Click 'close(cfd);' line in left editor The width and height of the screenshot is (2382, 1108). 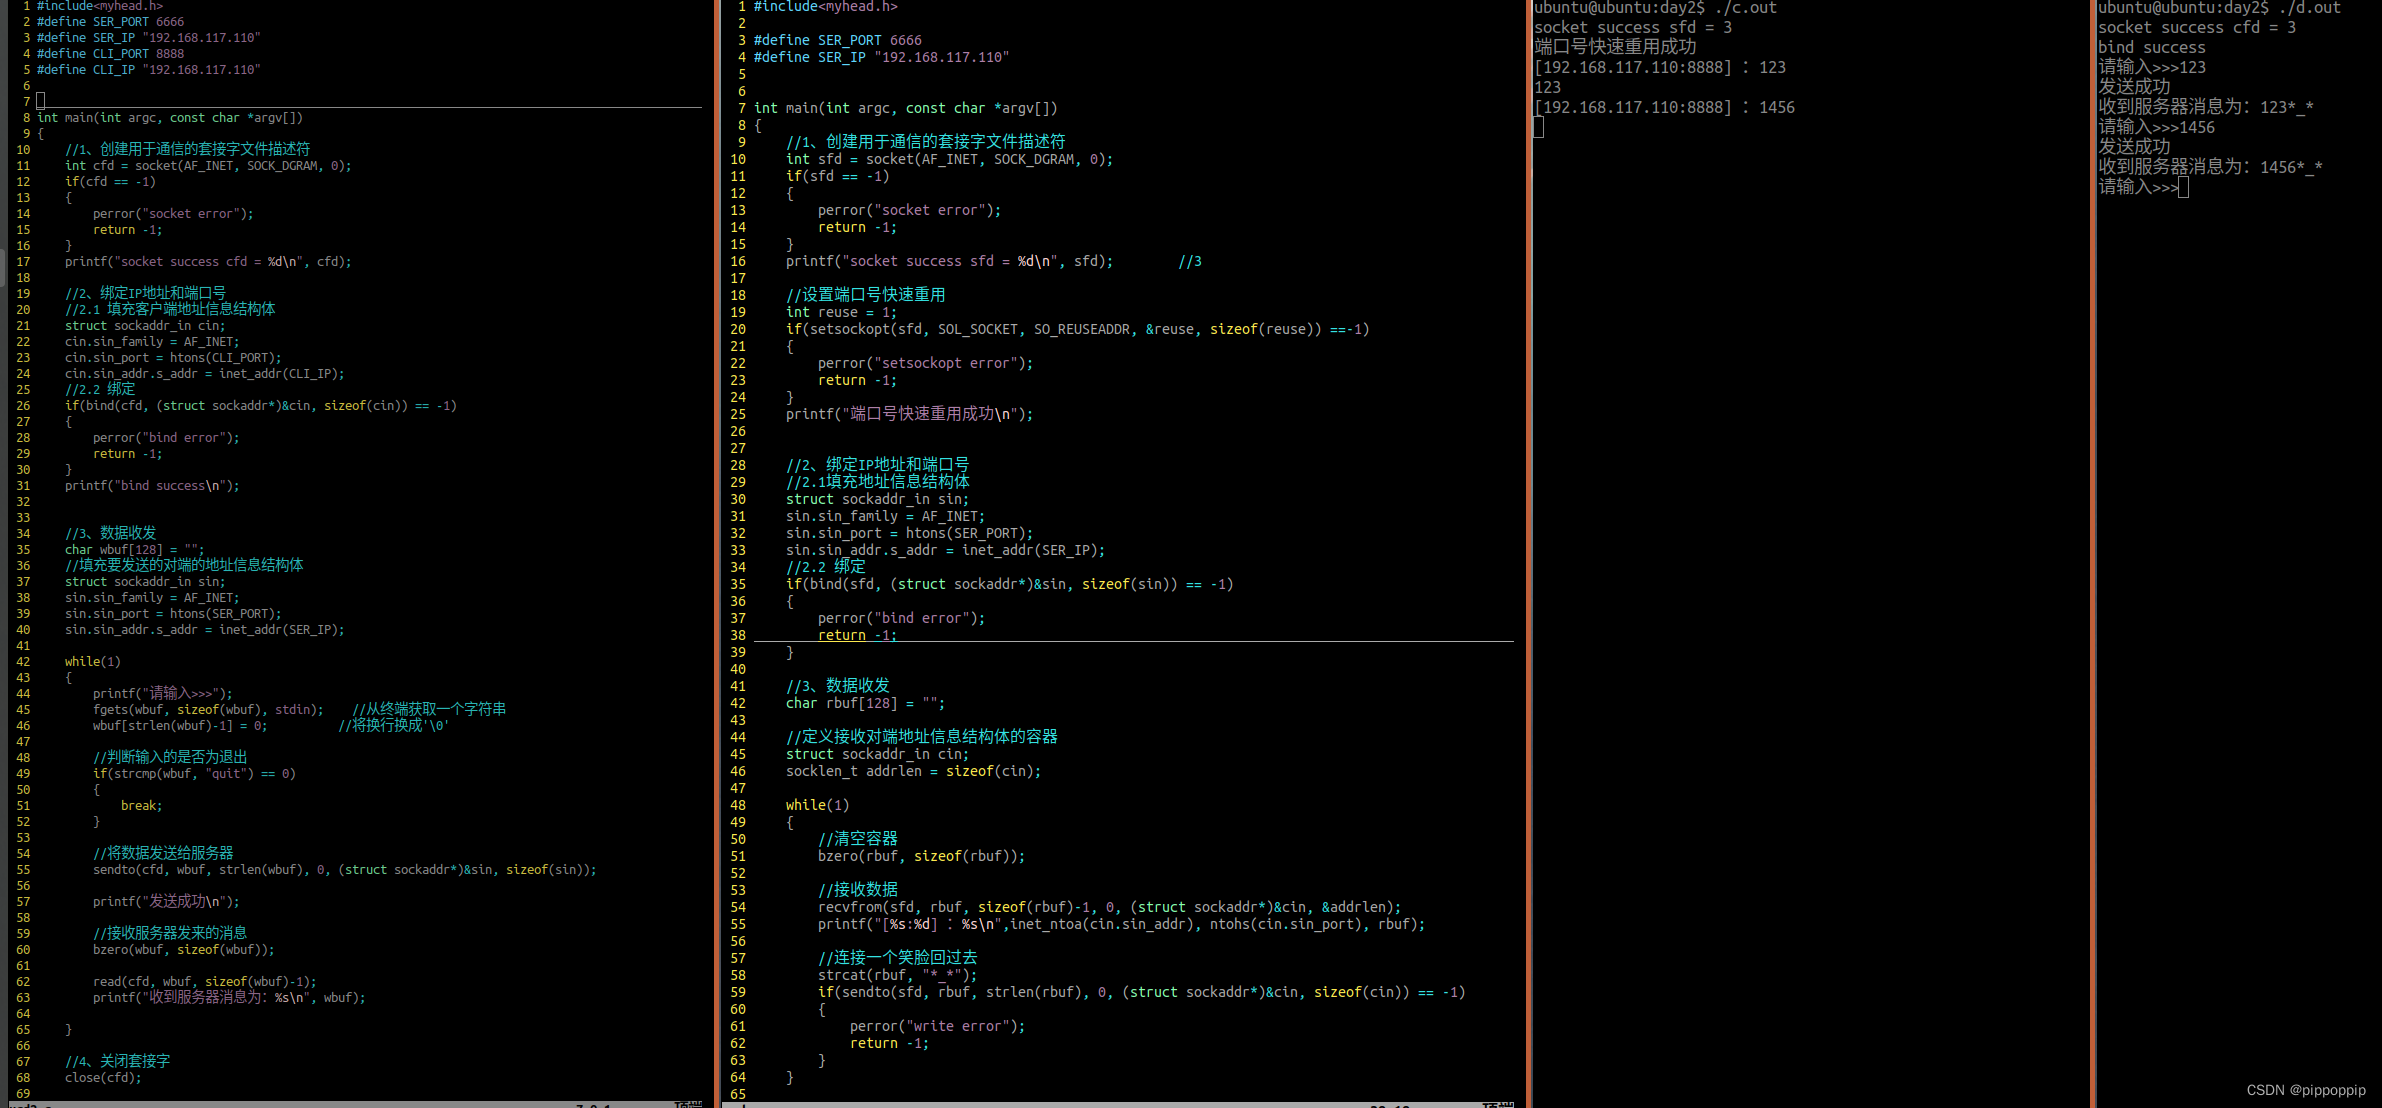(x=103, y=1078)
